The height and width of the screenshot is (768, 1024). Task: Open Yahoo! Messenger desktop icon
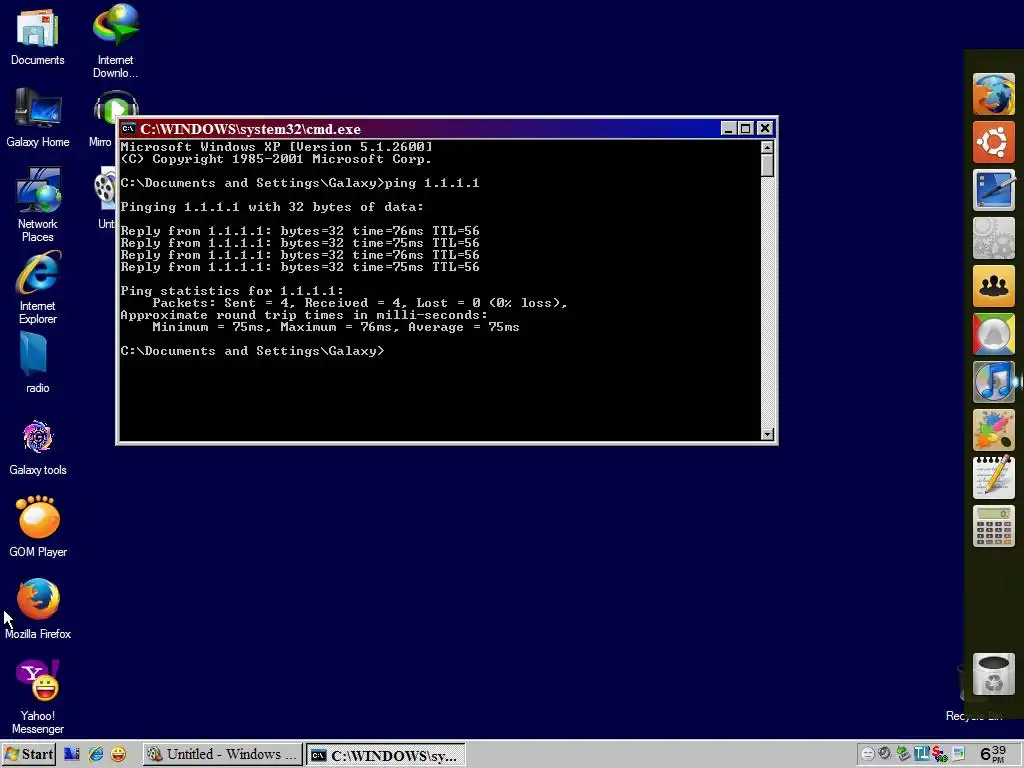(38, 697)
